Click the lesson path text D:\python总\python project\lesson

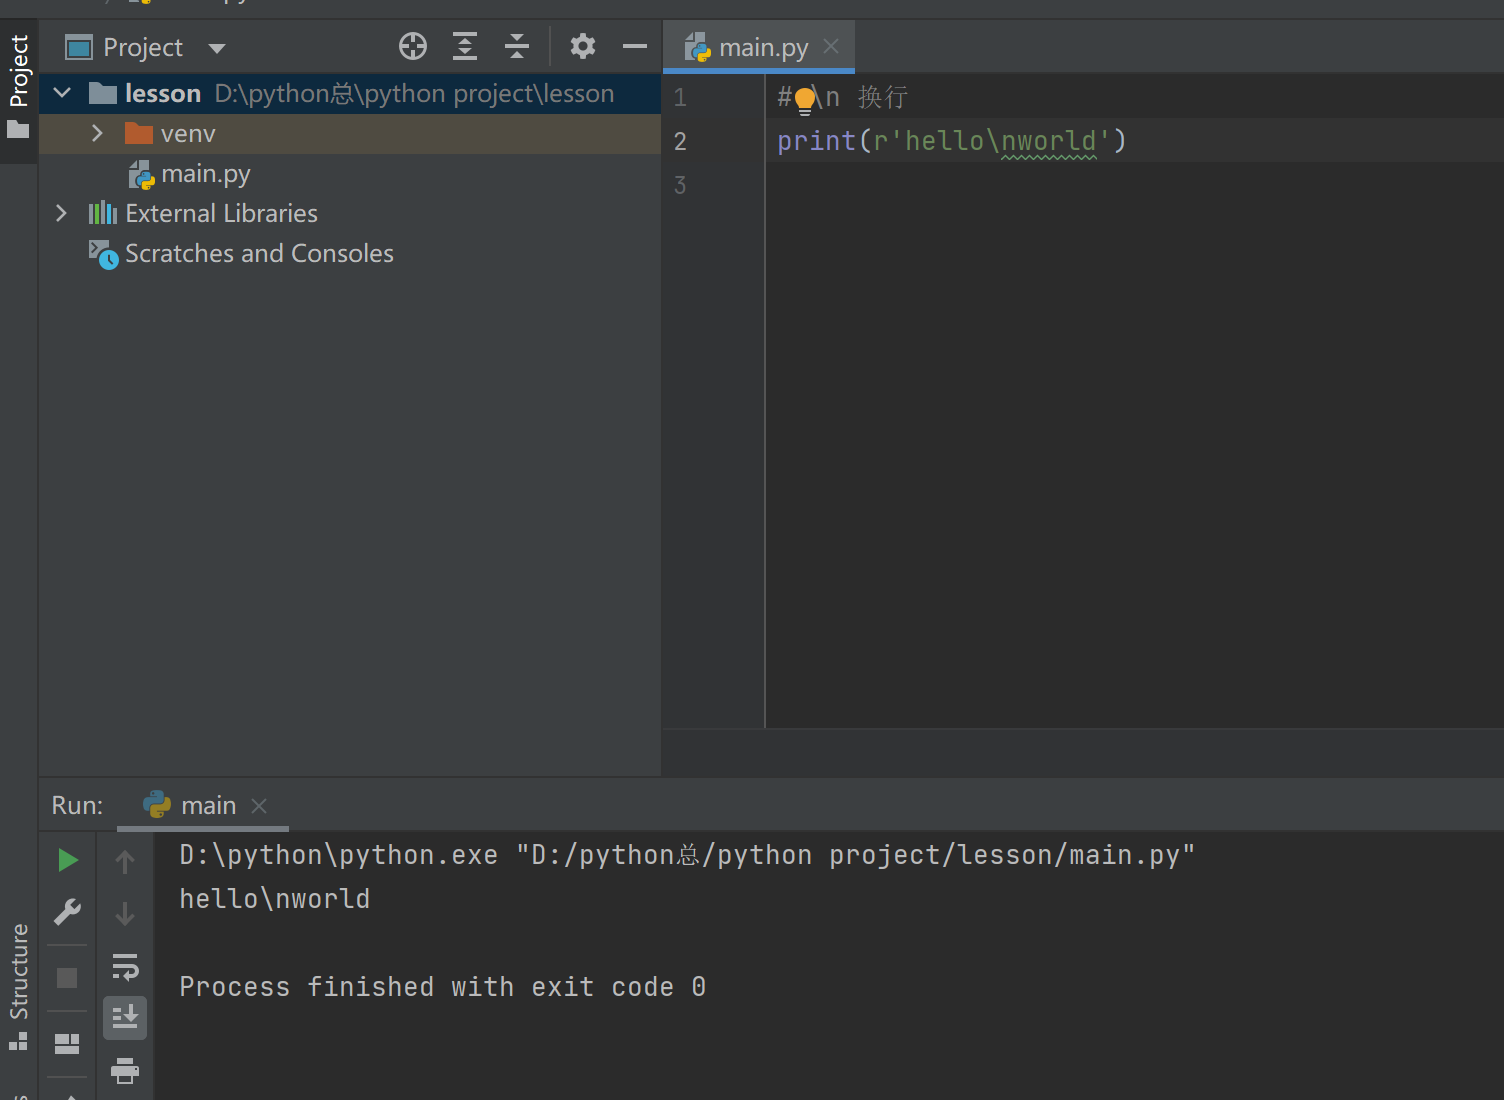point(414,93)
